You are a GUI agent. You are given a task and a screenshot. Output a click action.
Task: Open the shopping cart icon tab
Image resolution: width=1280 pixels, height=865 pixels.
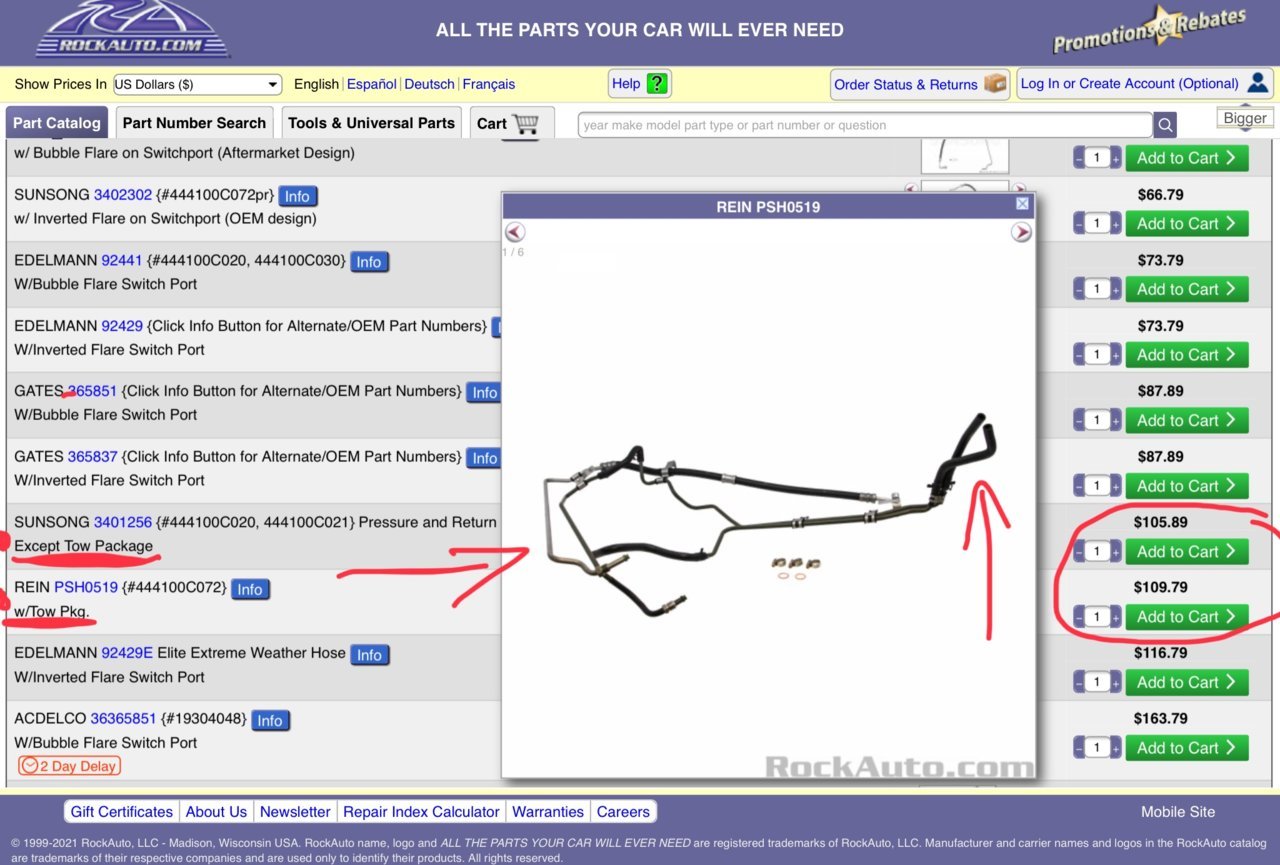[x=512, y=123]
